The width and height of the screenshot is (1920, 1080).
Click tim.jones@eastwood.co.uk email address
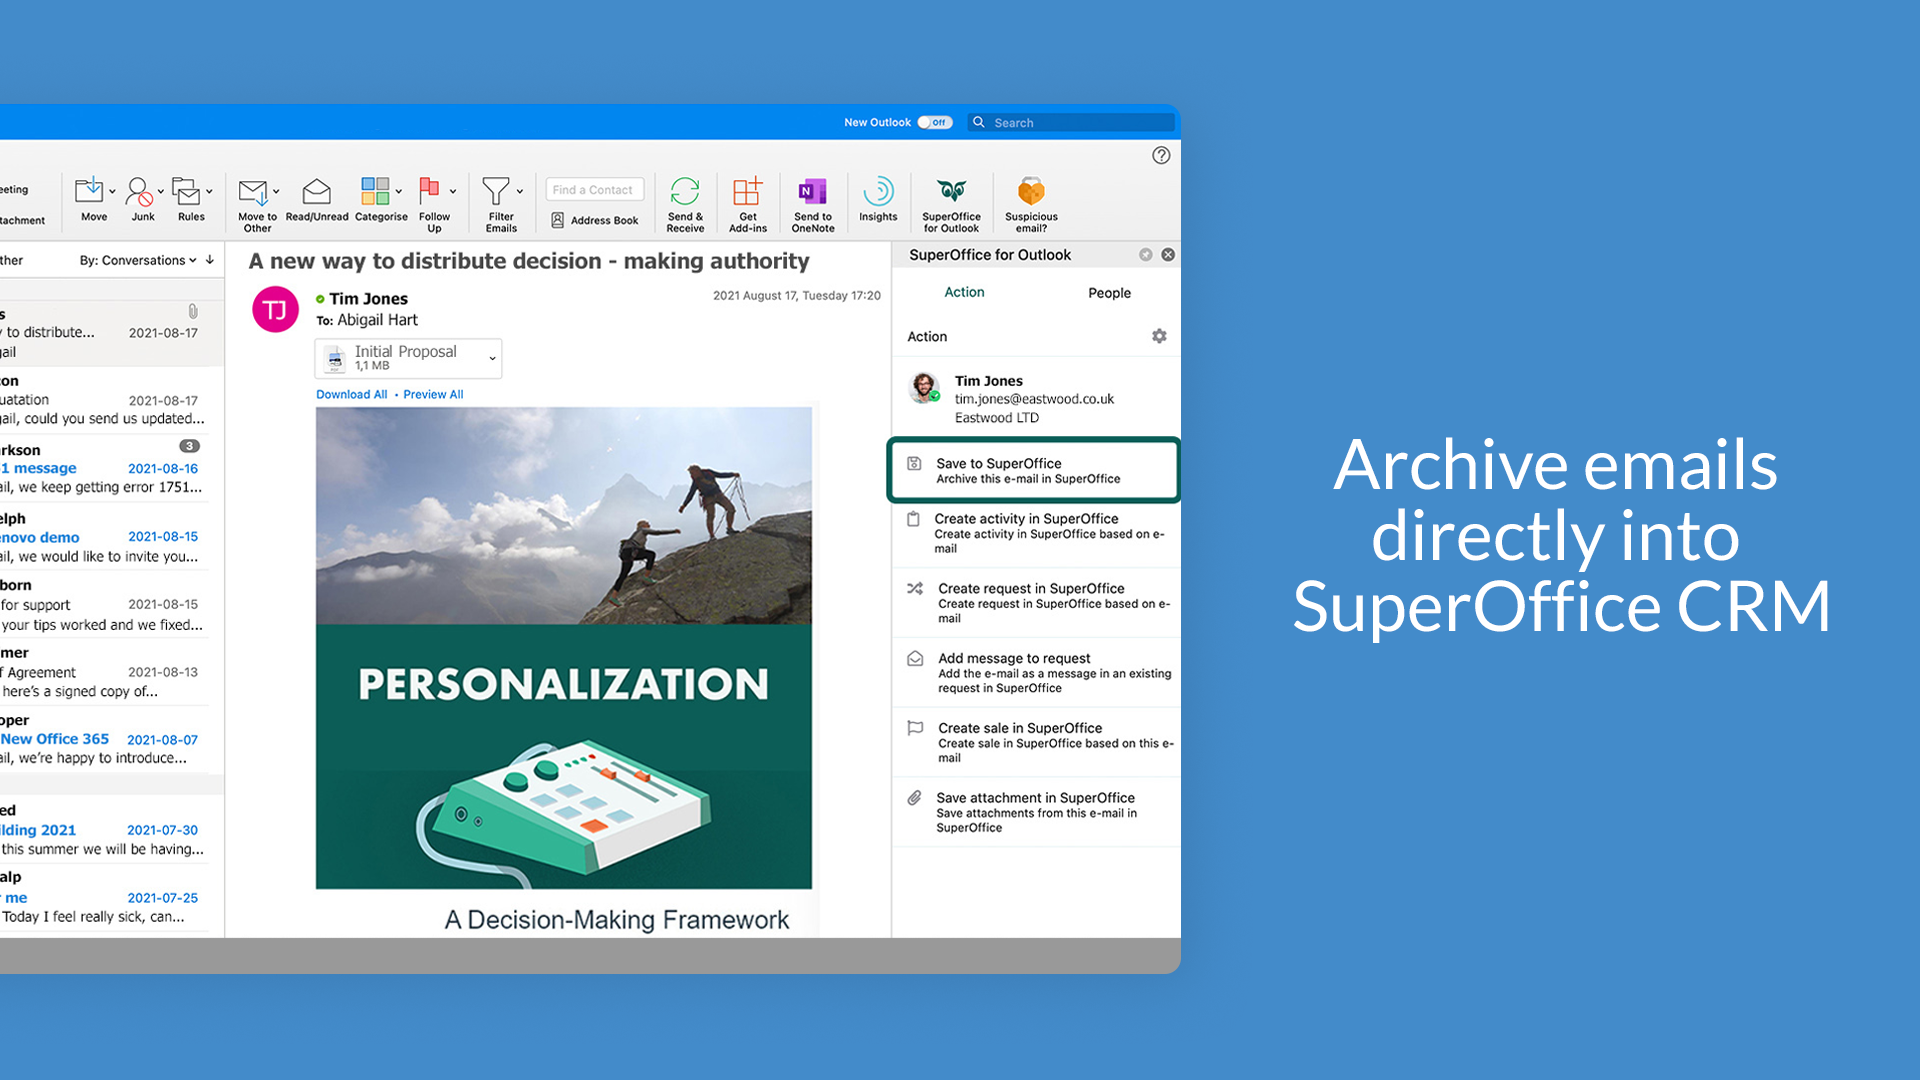(x=1034, y=399)
